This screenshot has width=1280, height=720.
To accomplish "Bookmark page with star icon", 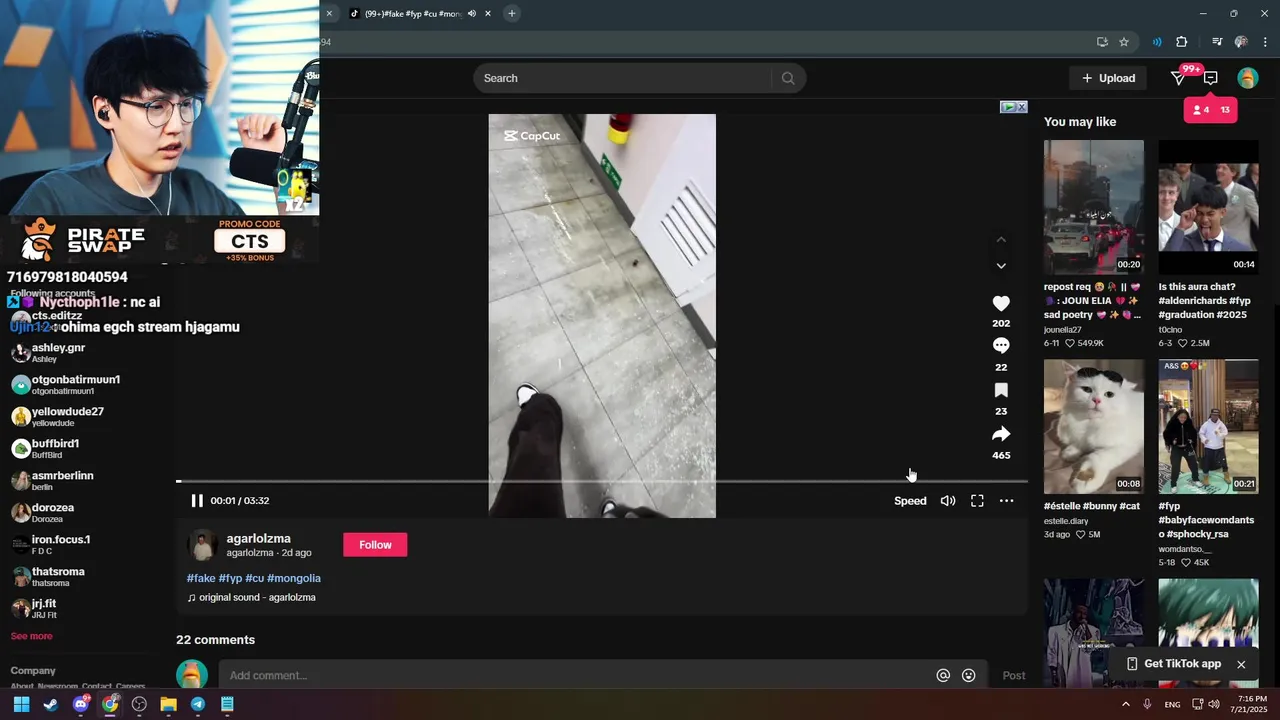I will point(1124,42).
